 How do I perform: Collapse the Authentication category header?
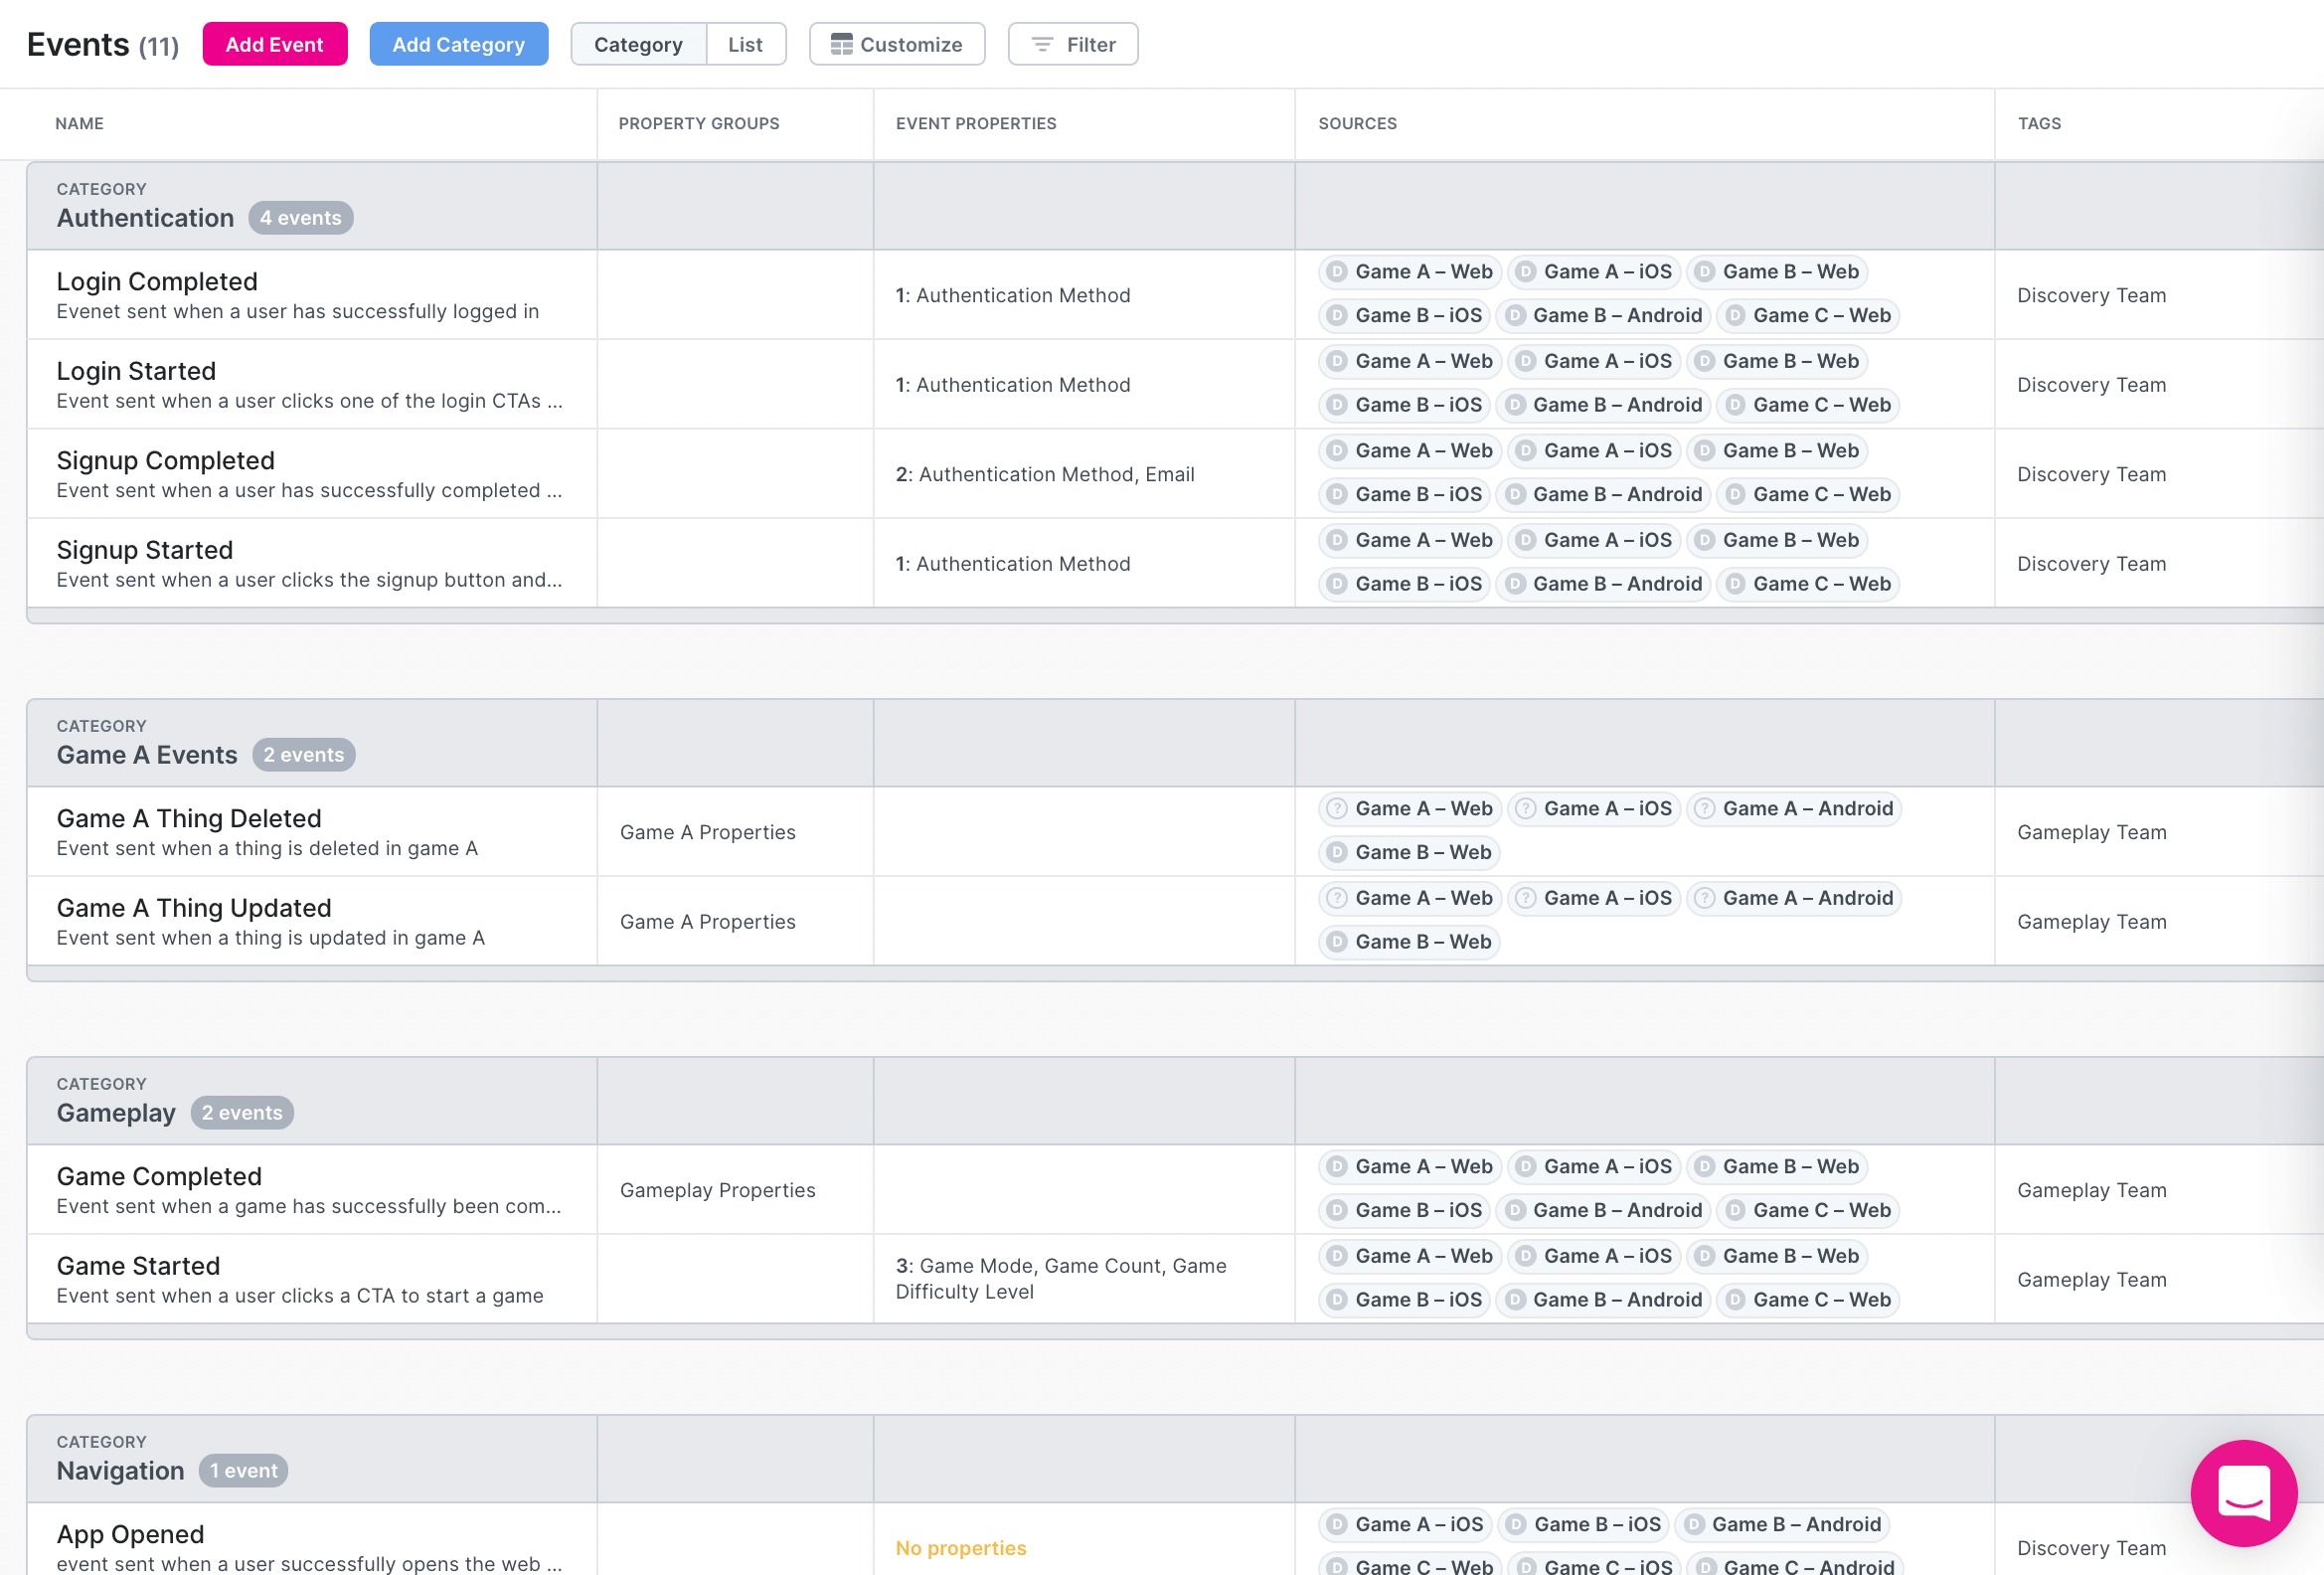[145, 218]
